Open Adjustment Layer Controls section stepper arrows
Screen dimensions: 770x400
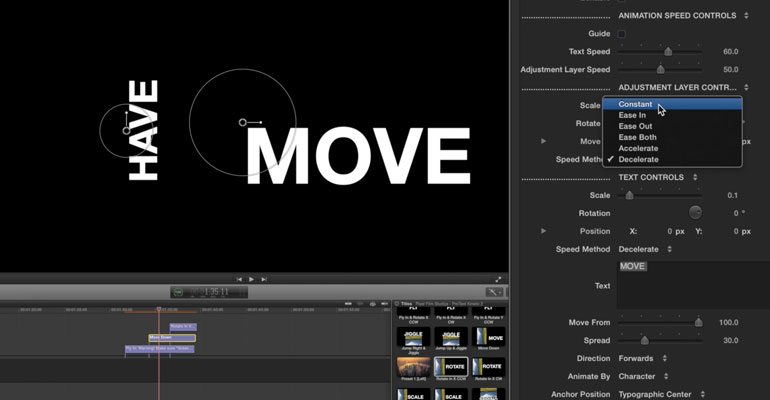coord(746,87)
